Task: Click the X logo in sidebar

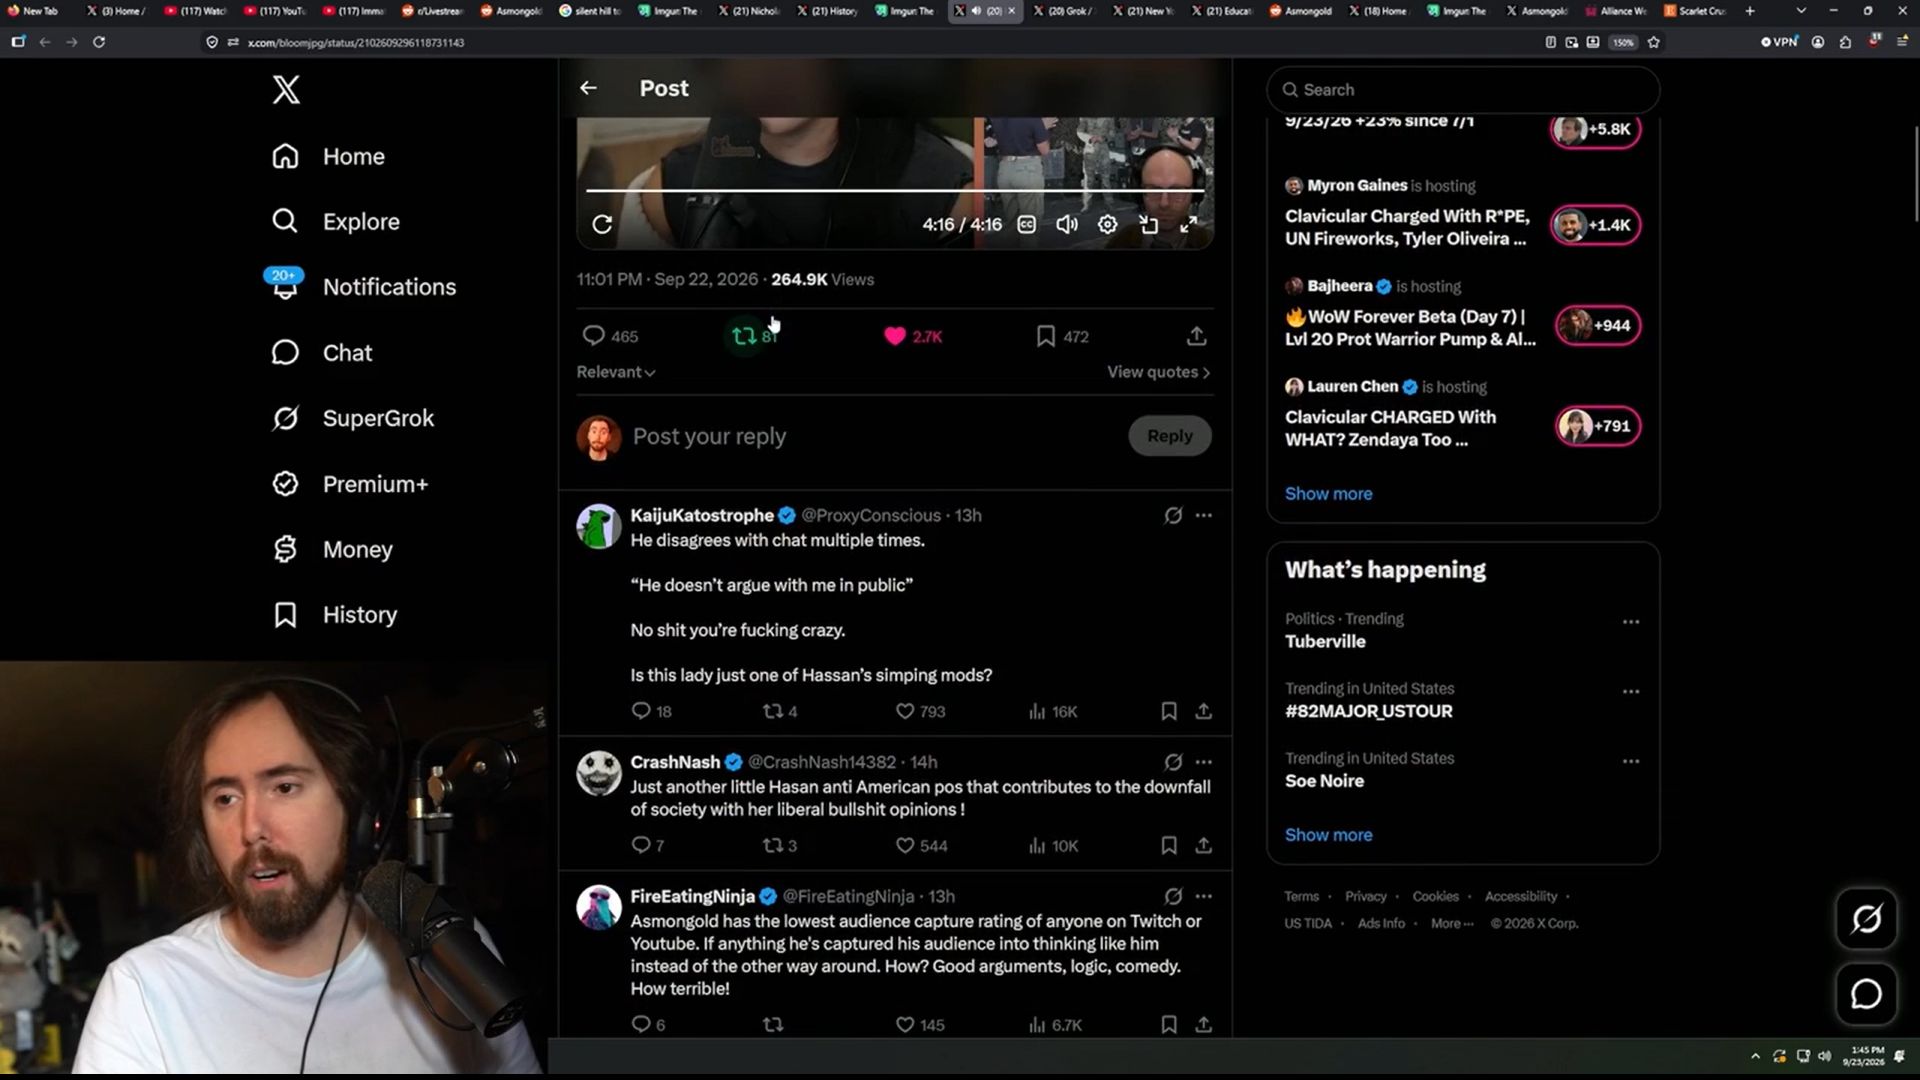Action: (x=286, y=90)
